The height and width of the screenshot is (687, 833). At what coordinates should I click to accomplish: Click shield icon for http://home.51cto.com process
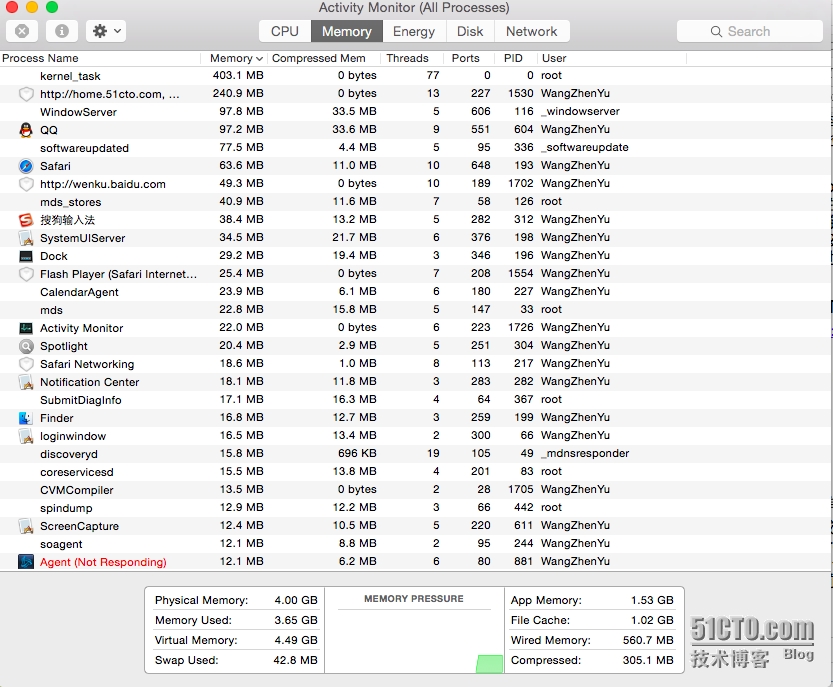tap(26, 94)
